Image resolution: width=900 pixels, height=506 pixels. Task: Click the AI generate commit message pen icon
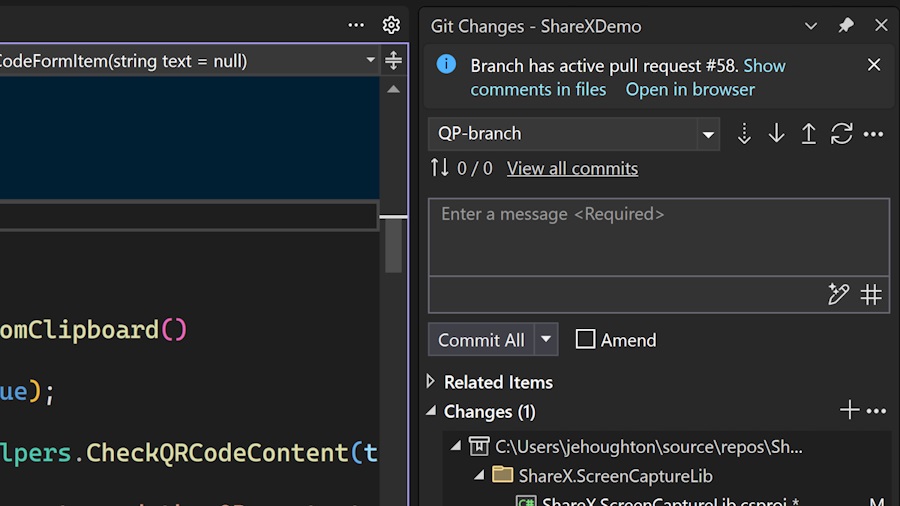[x=838, y=294]
